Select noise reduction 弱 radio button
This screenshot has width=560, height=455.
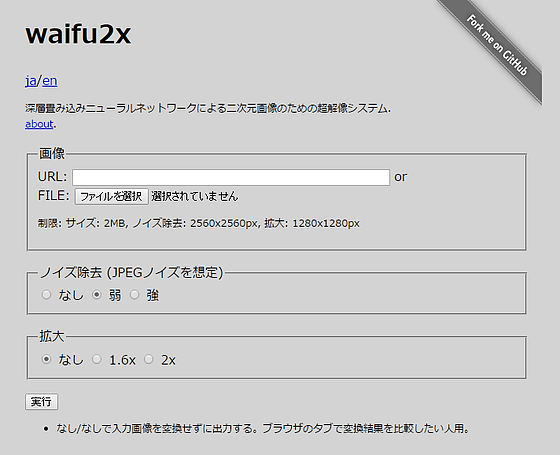coord(97,295)
